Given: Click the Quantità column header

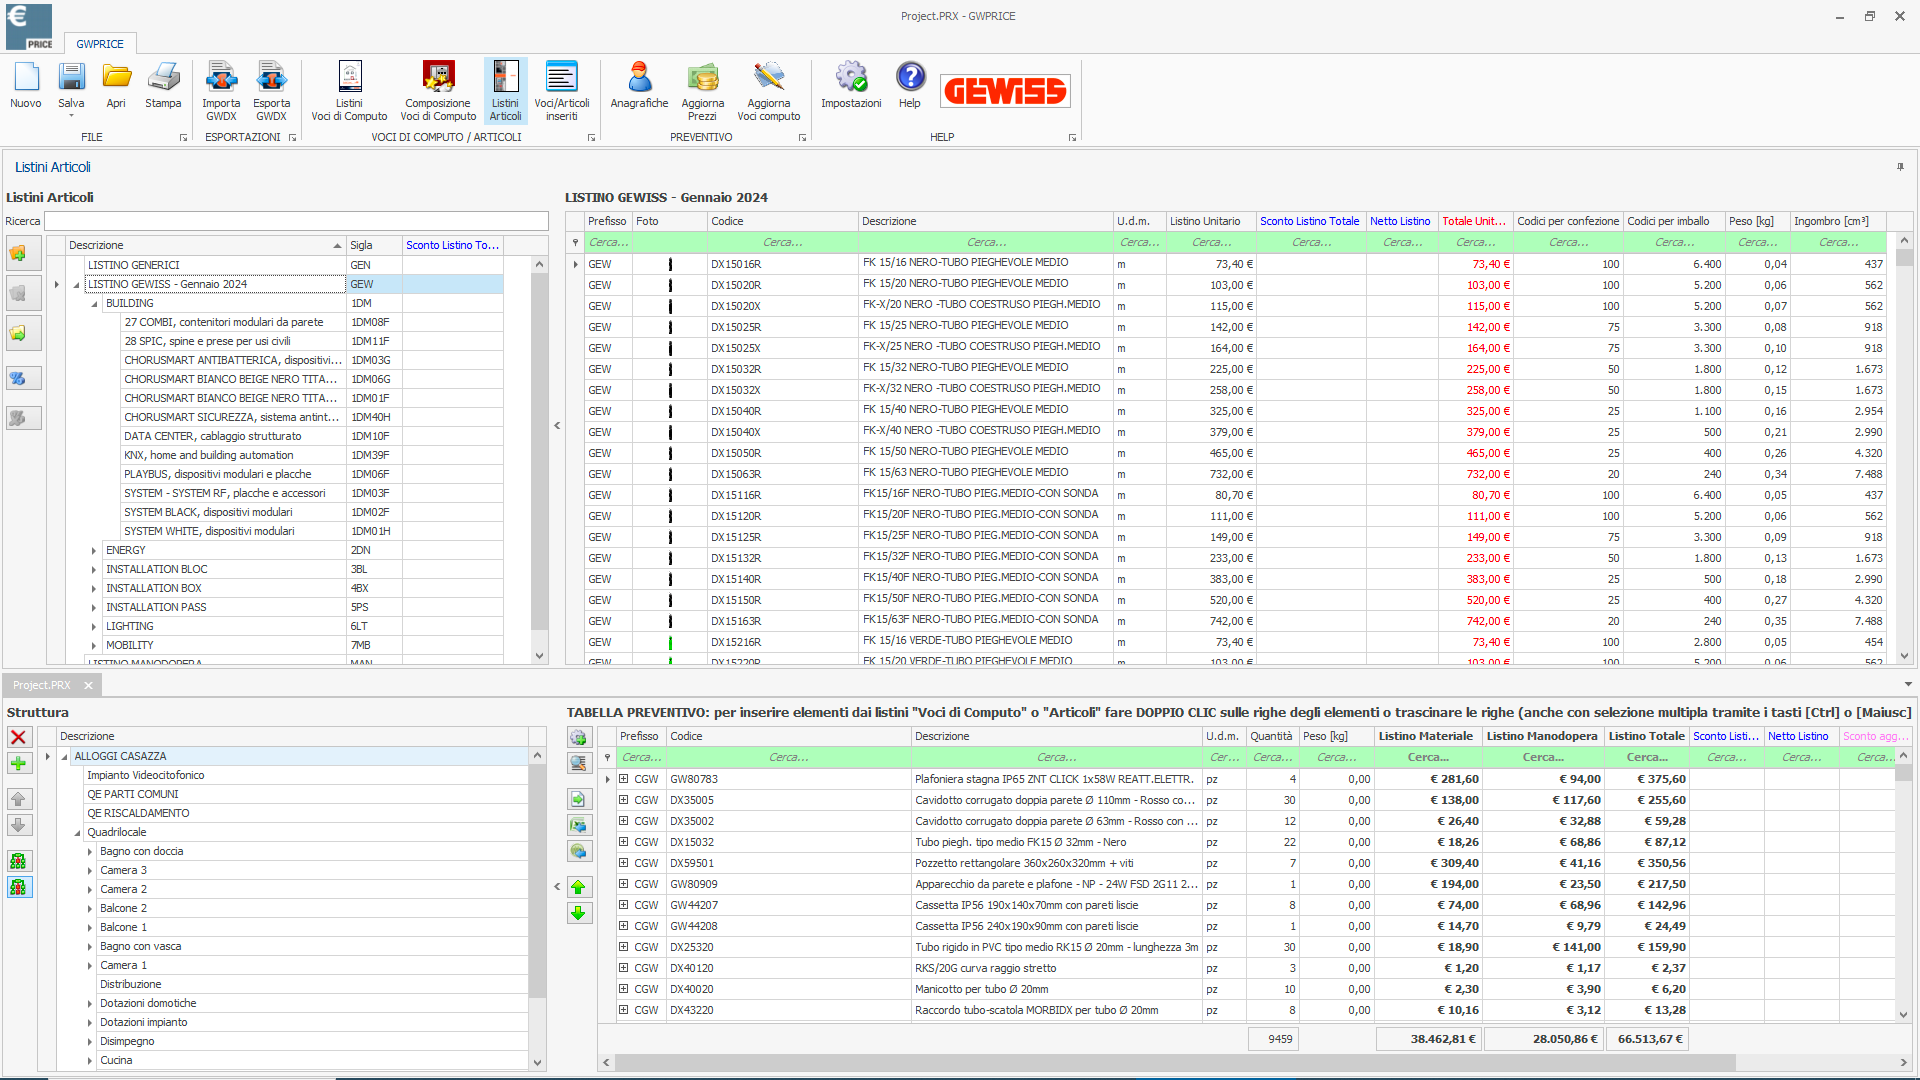Looking at the screenshot, I should click(1271, 736).
